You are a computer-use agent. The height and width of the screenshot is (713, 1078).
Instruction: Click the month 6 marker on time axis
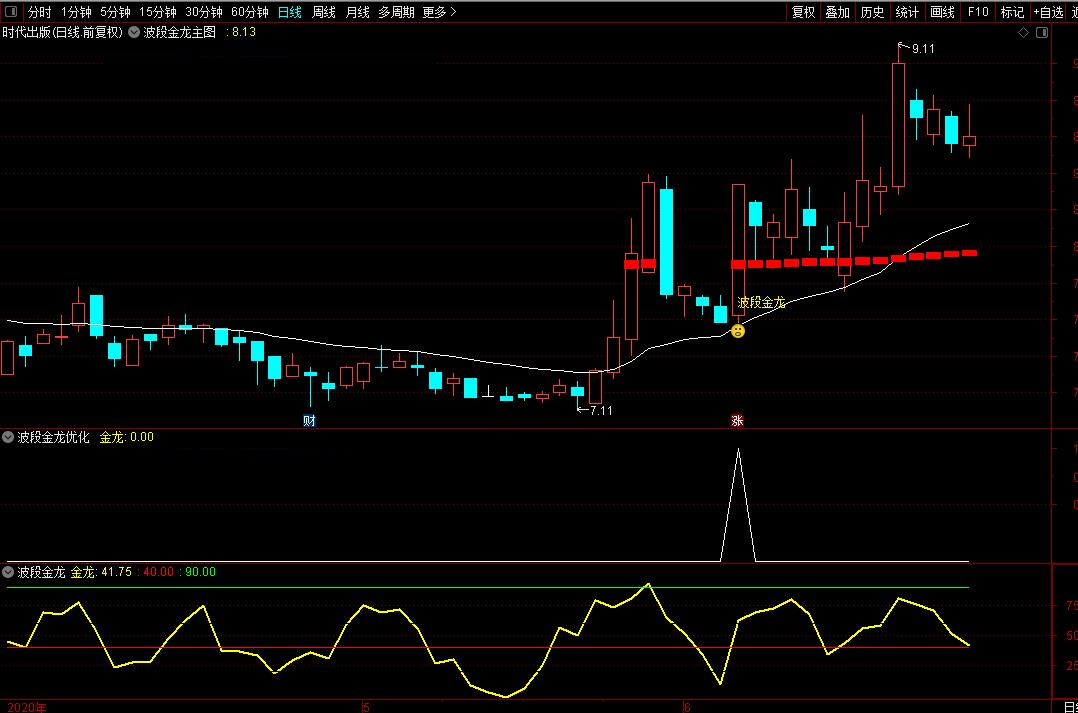coord(687,707)
